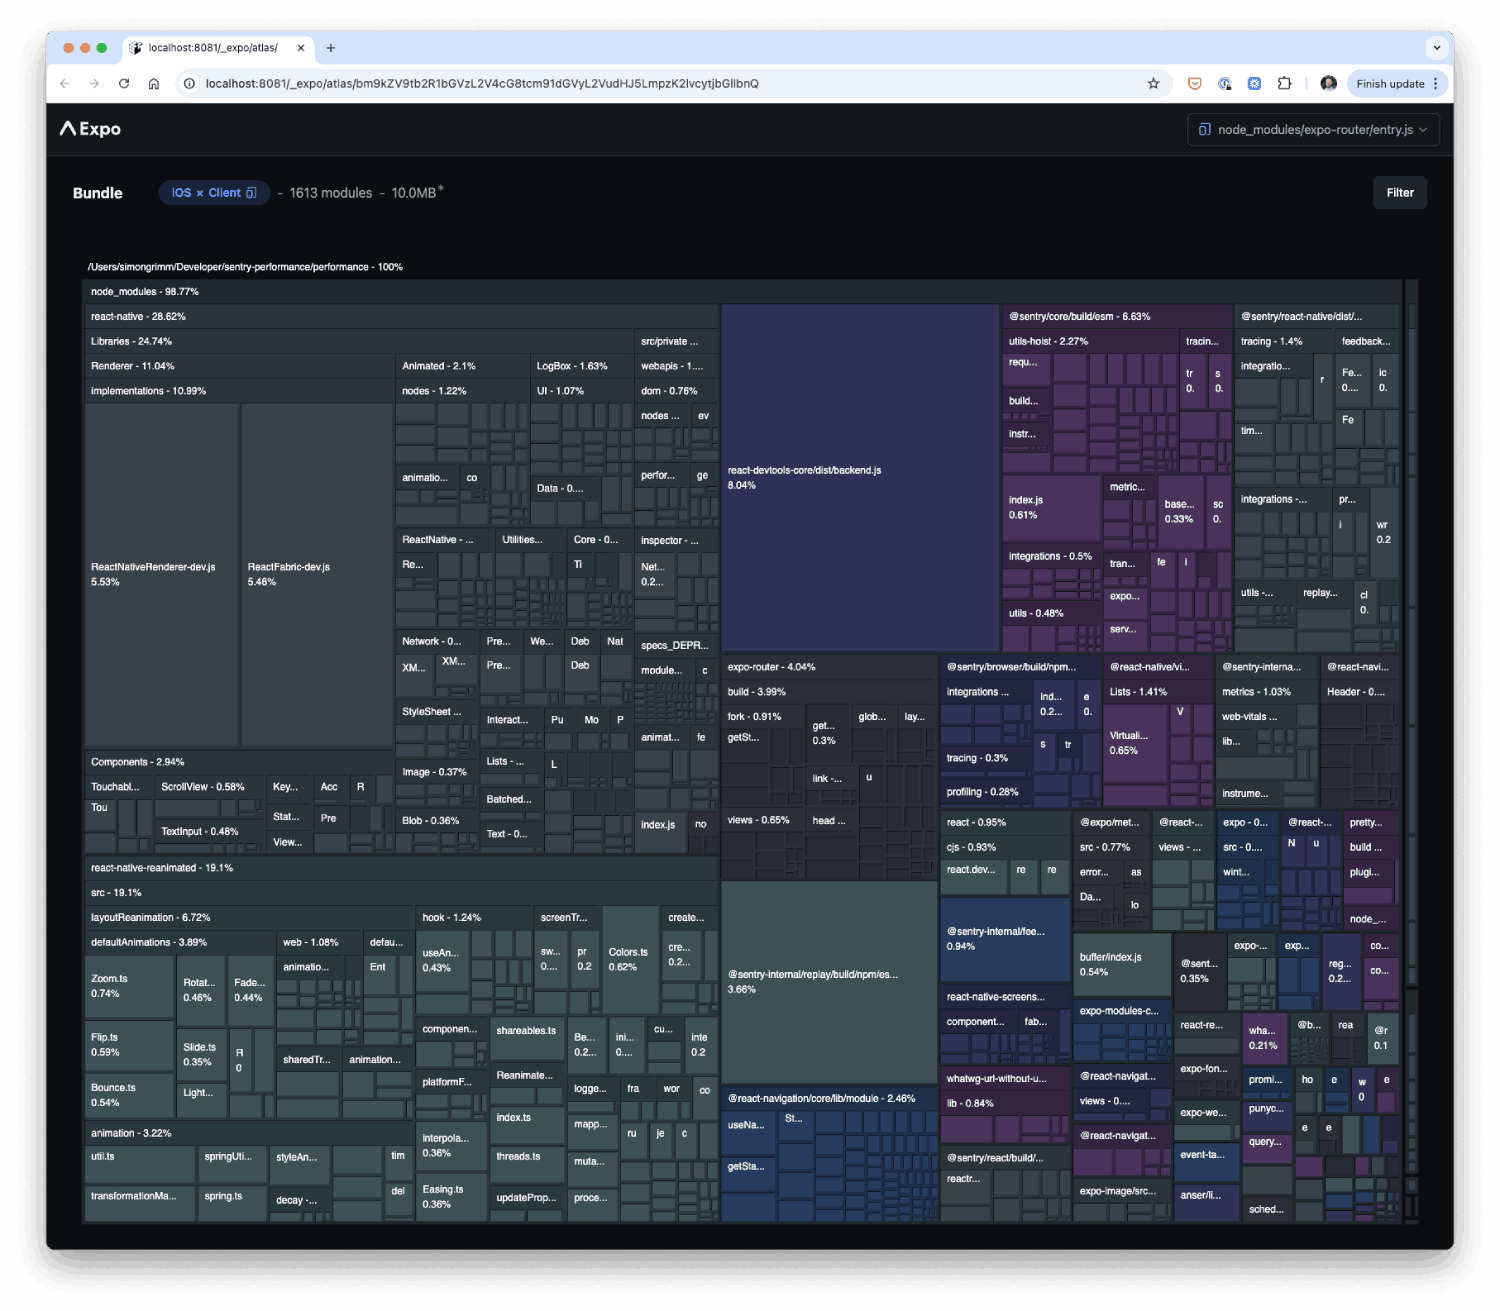Open a new browser tab
Viewport: 1500px width, 1311px height.
point(331,48)
